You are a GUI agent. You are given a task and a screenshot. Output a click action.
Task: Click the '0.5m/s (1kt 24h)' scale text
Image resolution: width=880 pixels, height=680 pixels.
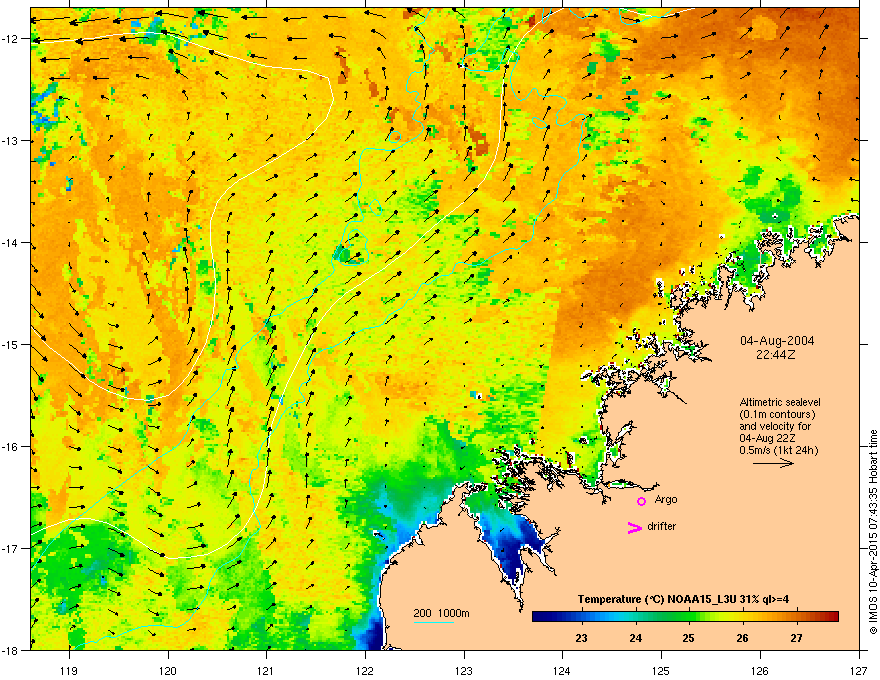tap(778, 451)
